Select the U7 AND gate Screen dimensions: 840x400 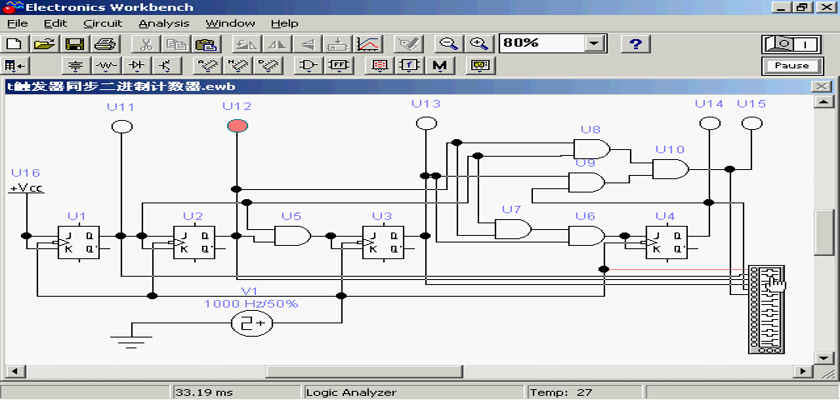(513, 229)
